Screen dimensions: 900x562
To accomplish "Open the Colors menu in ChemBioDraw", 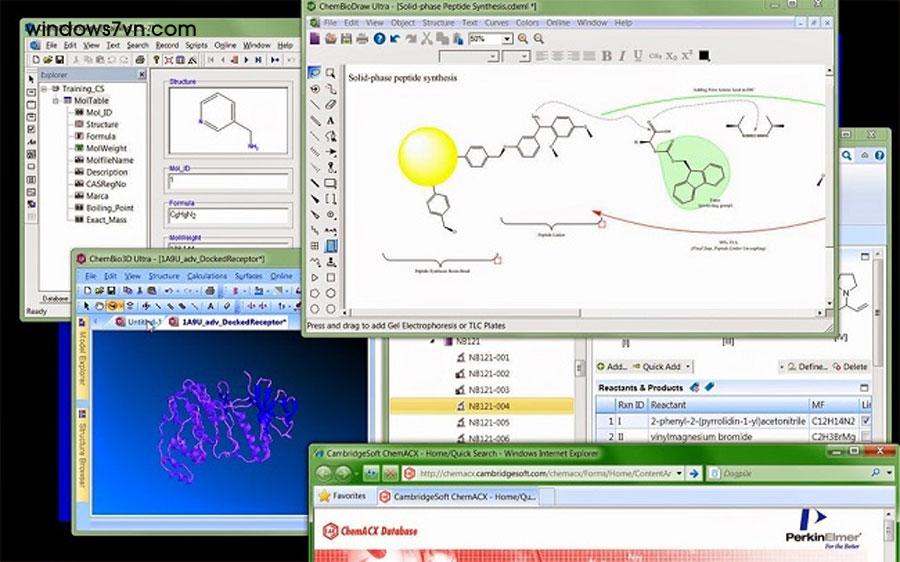I will point(527,23).
